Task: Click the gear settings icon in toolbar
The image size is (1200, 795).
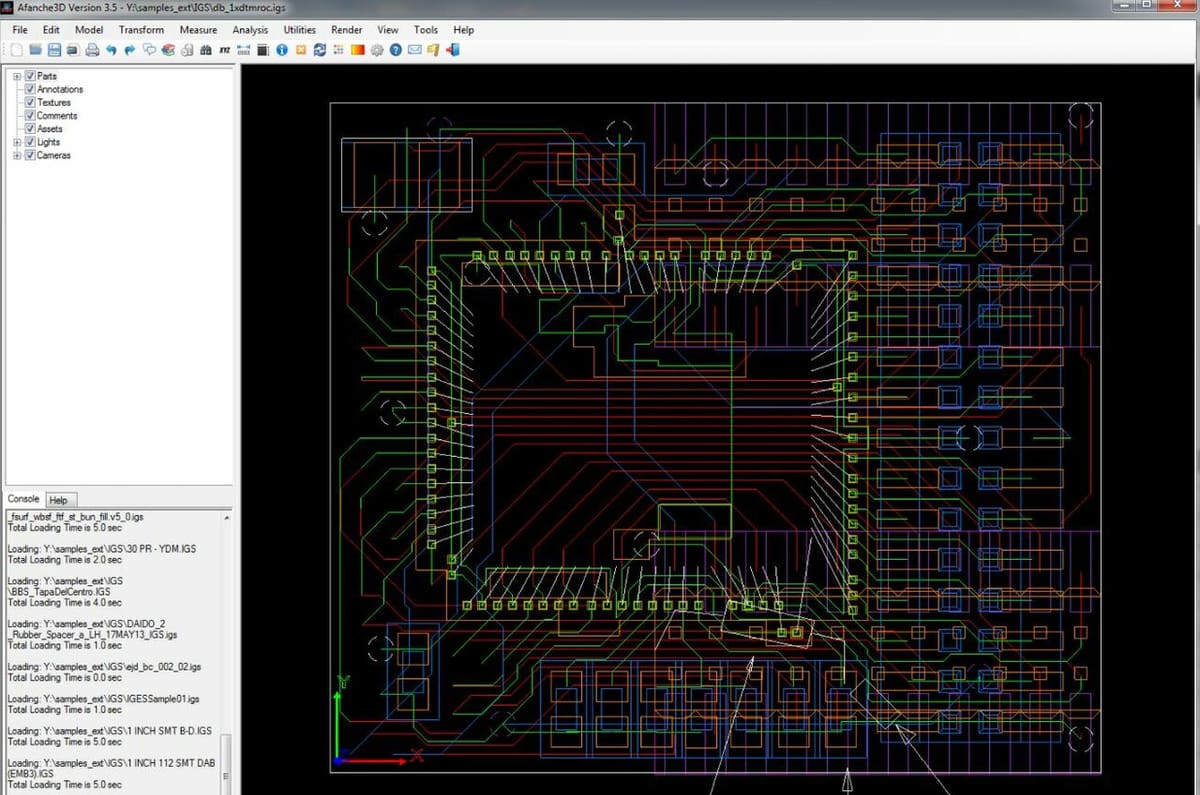Action: (377, 50)
